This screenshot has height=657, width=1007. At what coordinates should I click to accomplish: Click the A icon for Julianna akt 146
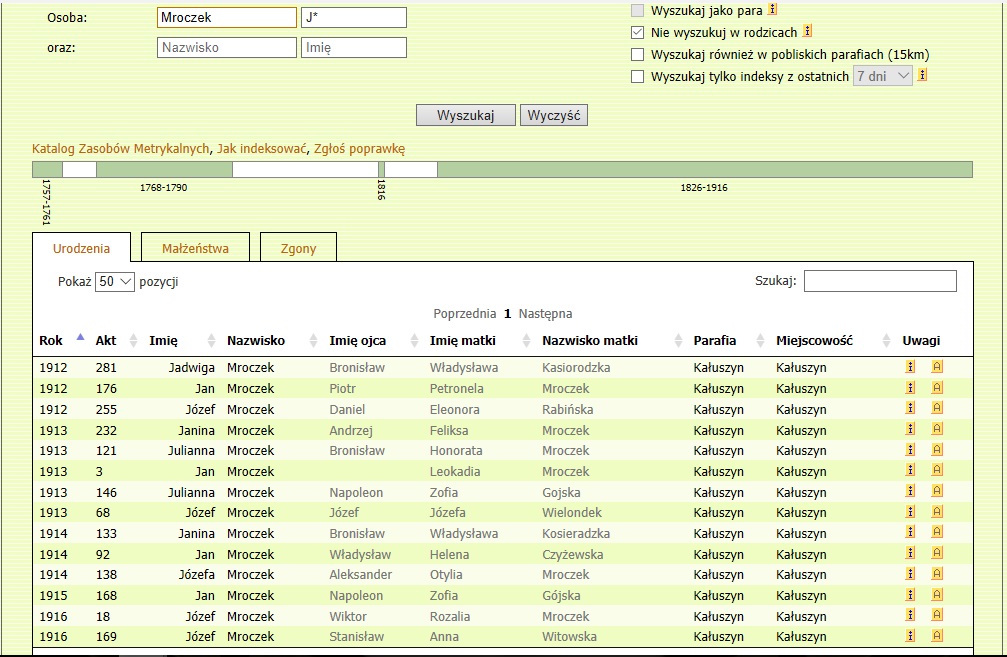tap(937, 492)
